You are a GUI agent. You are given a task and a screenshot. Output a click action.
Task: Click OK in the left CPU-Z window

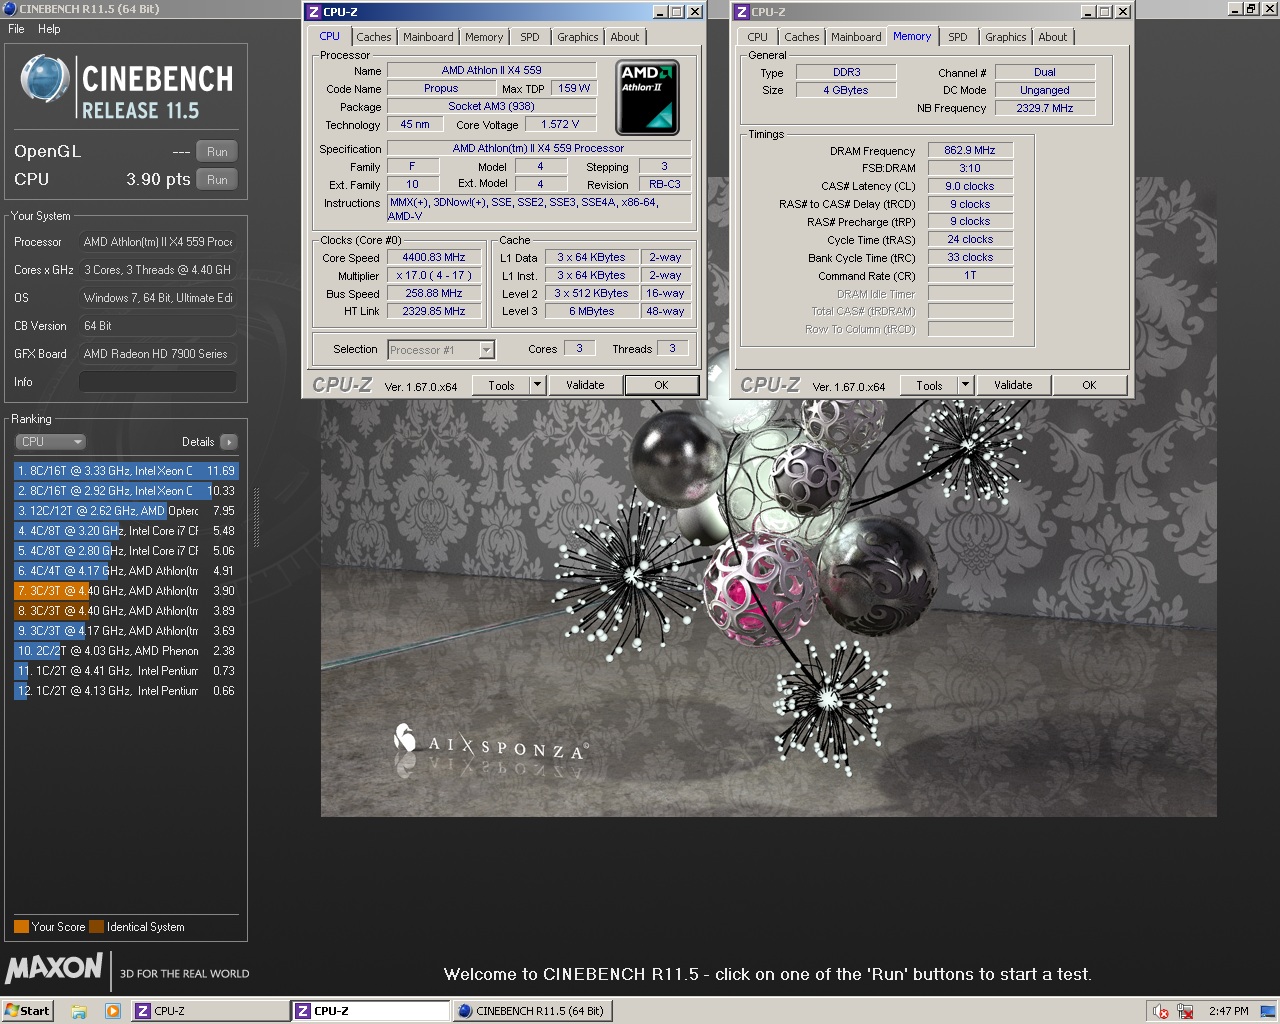click(x=661, y=385)
